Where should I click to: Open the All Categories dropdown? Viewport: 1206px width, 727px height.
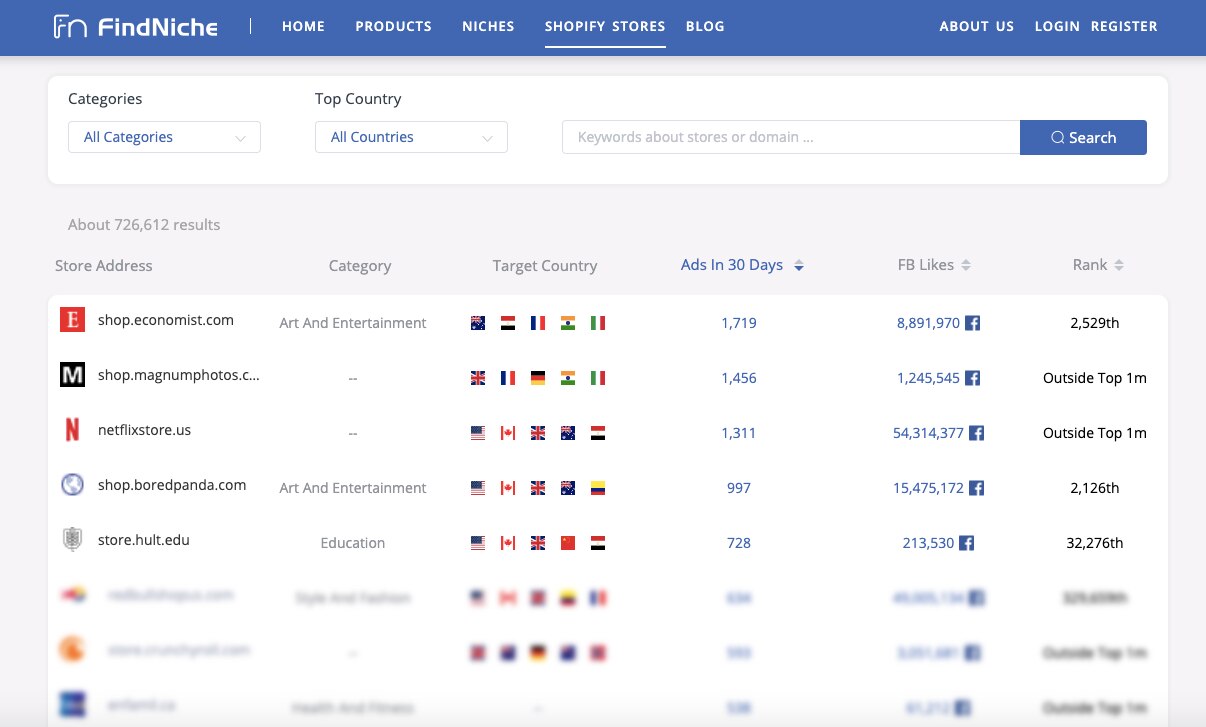point(164,137)
